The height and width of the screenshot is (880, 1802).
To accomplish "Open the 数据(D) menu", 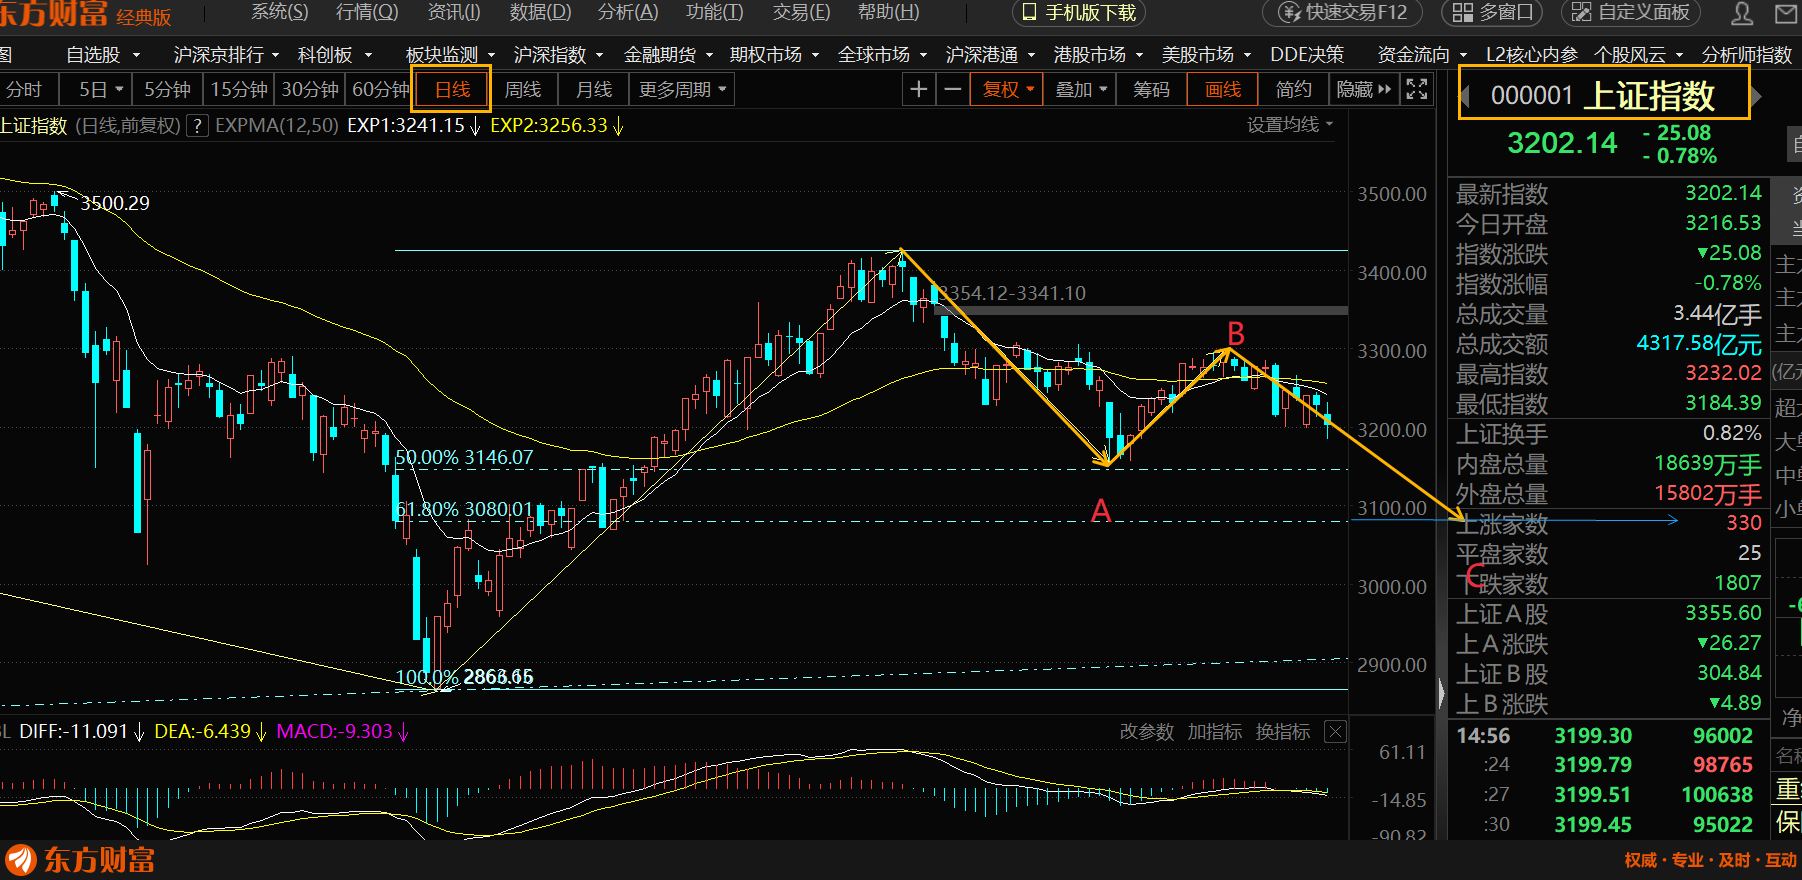I will pyautogui.click(x=540, y=12).
